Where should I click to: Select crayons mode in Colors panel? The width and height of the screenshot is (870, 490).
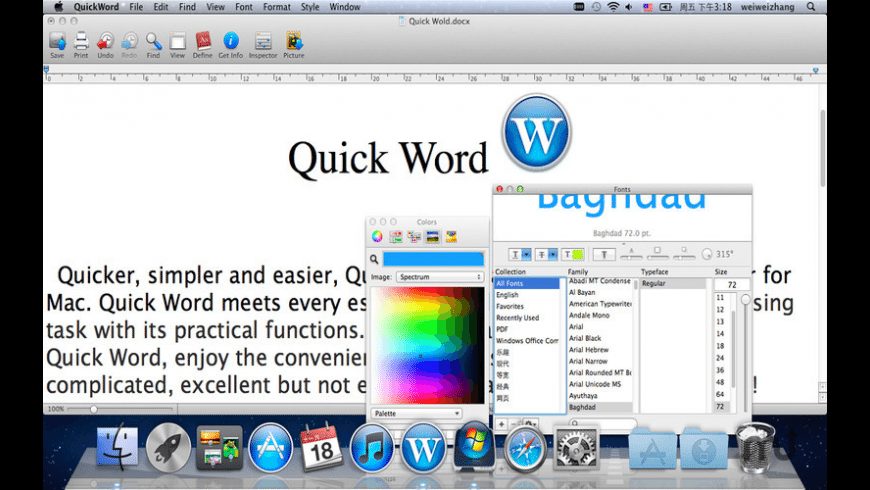[x=451, y=237]
